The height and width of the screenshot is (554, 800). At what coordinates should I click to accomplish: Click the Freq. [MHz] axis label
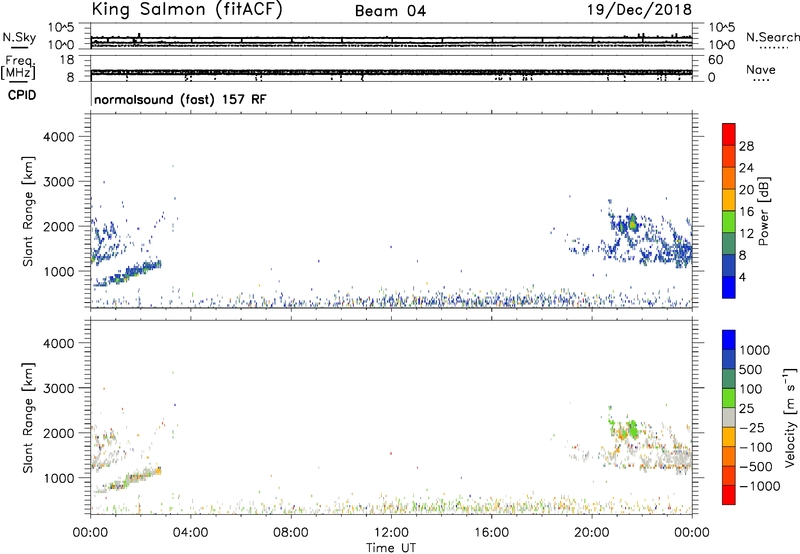click(x=18, y=68)
